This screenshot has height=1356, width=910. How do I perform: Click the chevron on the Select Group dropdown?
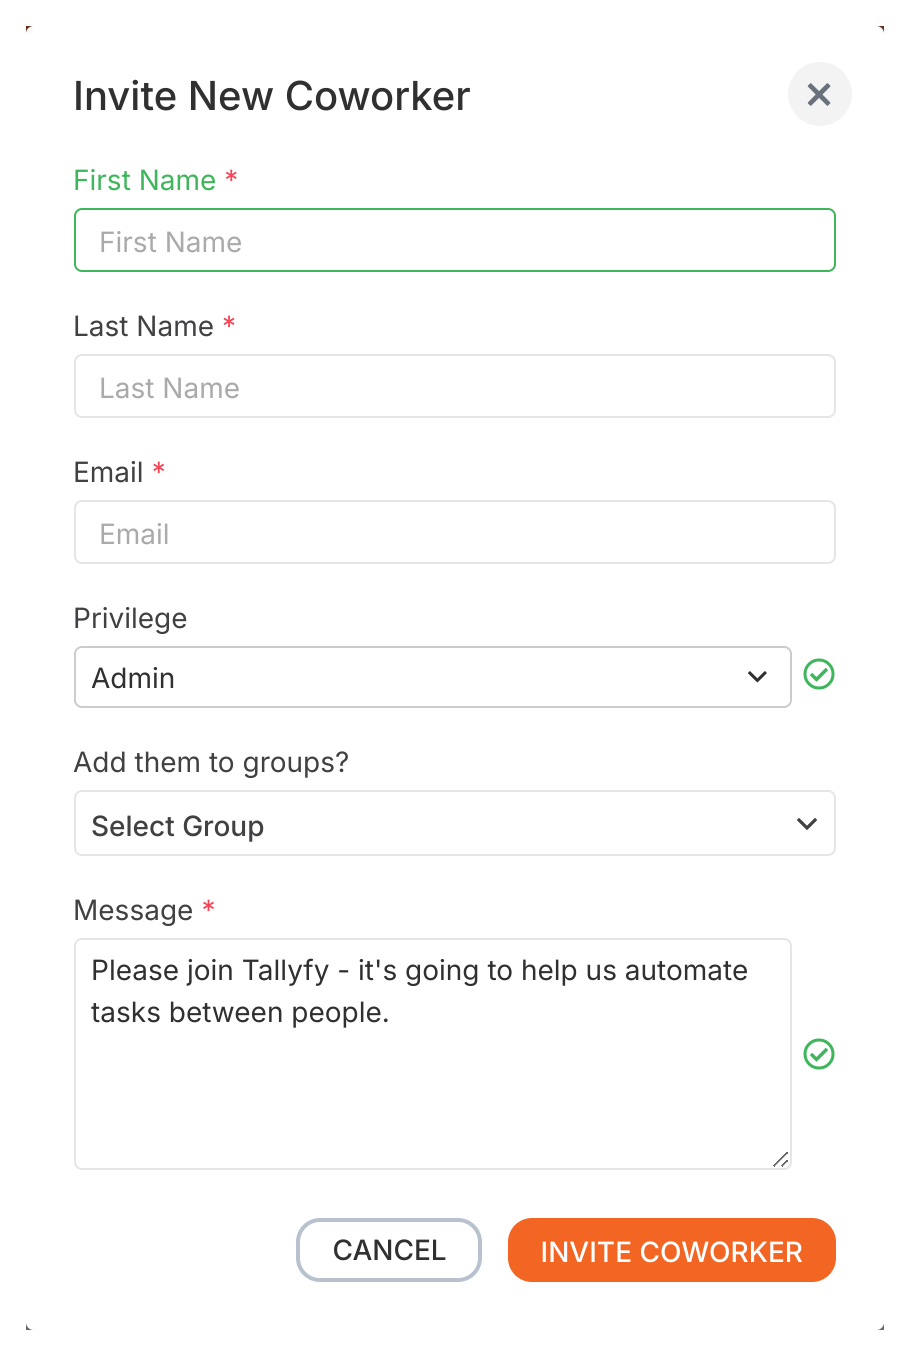(806, 823)
